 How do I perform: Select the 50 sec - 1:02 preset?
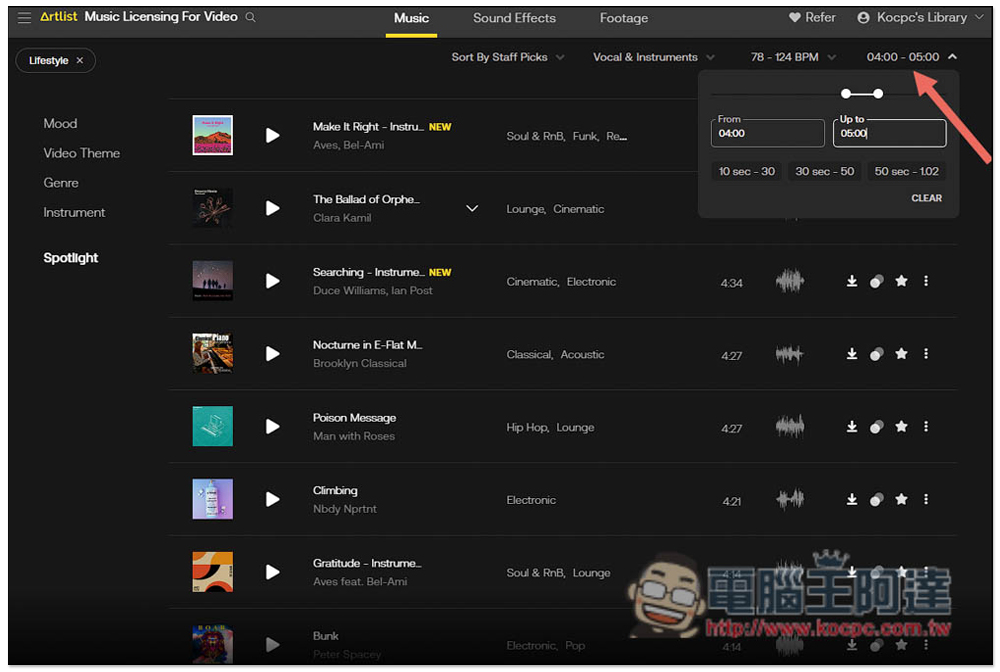(x=906, y=171)
